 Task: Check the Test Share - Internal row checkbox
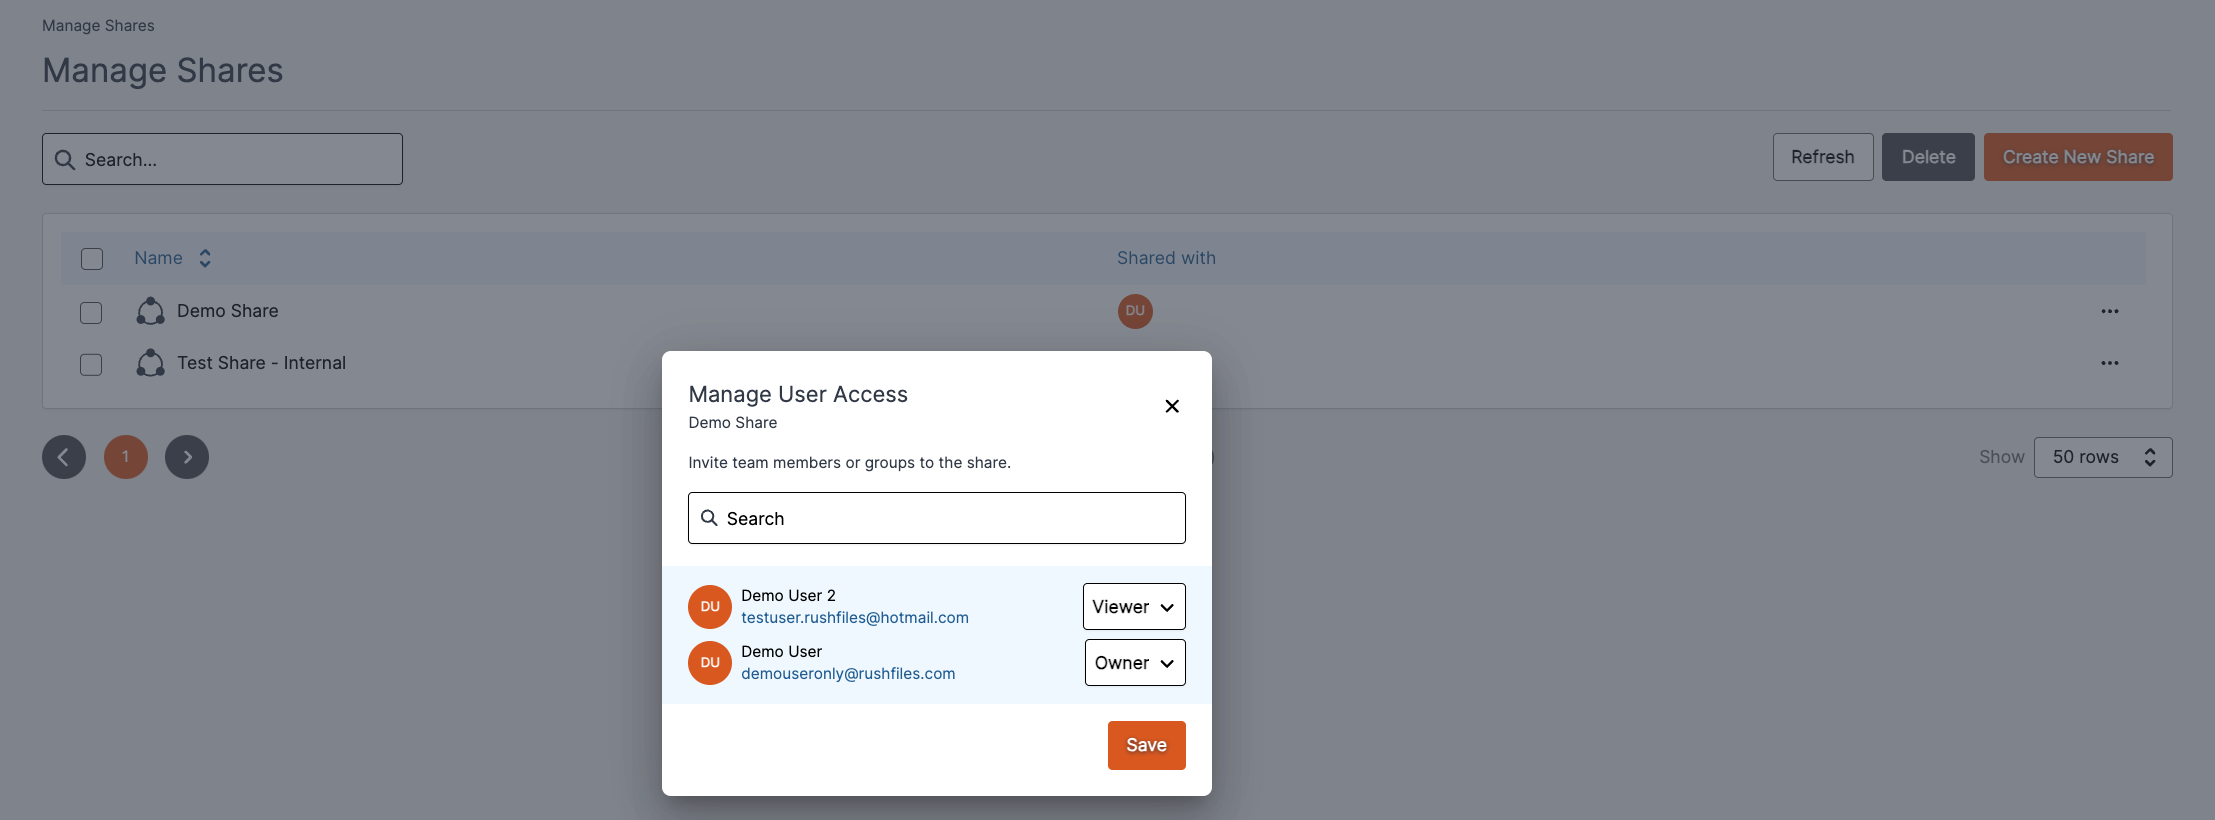tap(91, 365)
